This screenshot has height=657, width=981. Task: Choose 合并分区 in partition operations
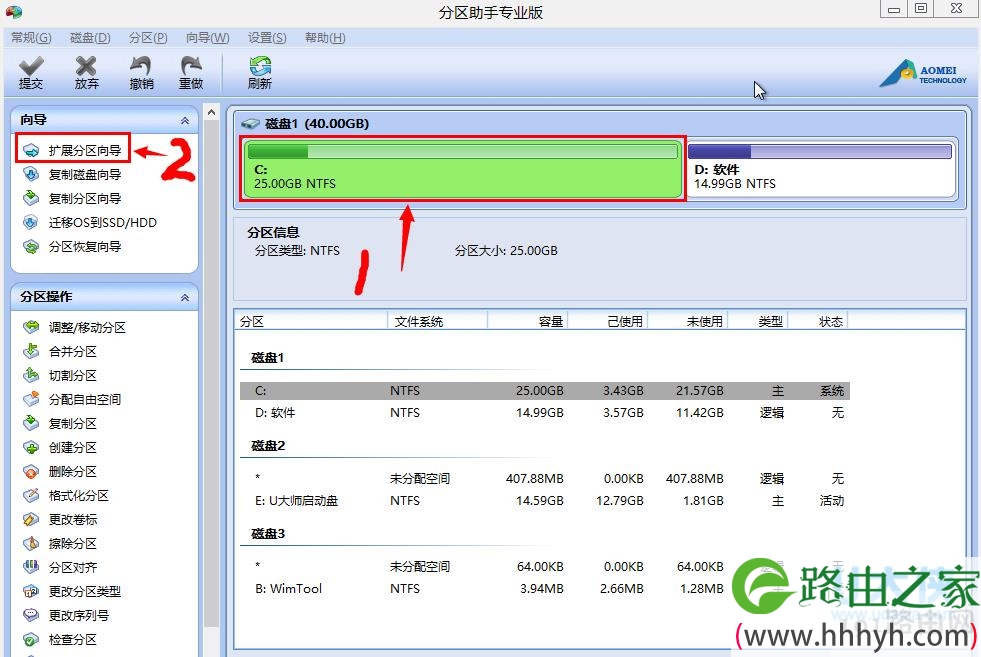[x=73, y=352]
